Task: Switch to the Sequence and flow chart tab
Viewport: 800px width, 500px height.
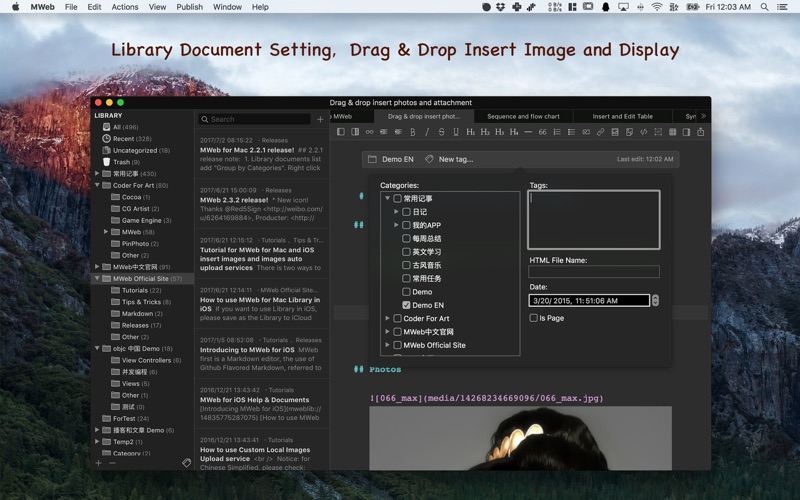Action: point(523,116)
